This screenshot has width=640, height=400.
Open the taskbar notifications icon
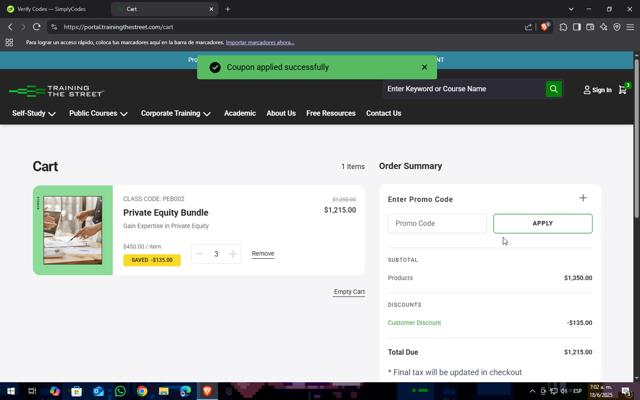627,392
